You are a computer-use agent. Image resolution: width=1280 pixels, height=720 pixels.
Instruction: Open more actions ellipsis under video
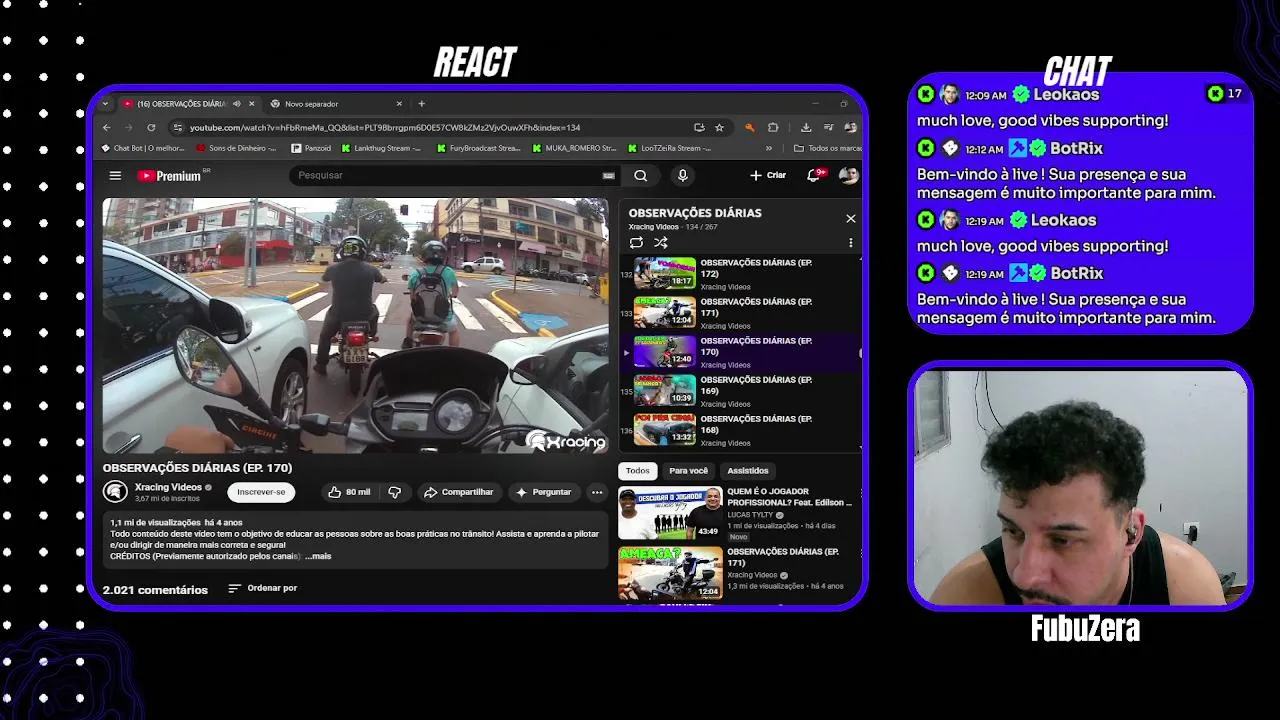[x=597, y=492]
